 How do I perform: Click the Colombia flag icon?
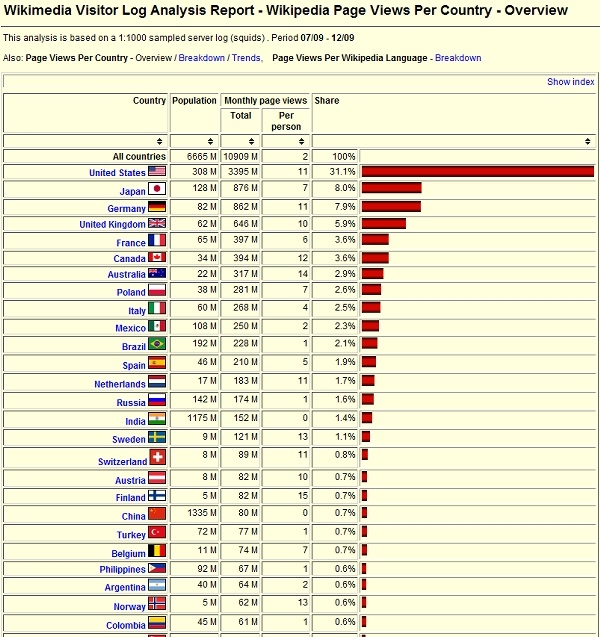coord(157,623)
